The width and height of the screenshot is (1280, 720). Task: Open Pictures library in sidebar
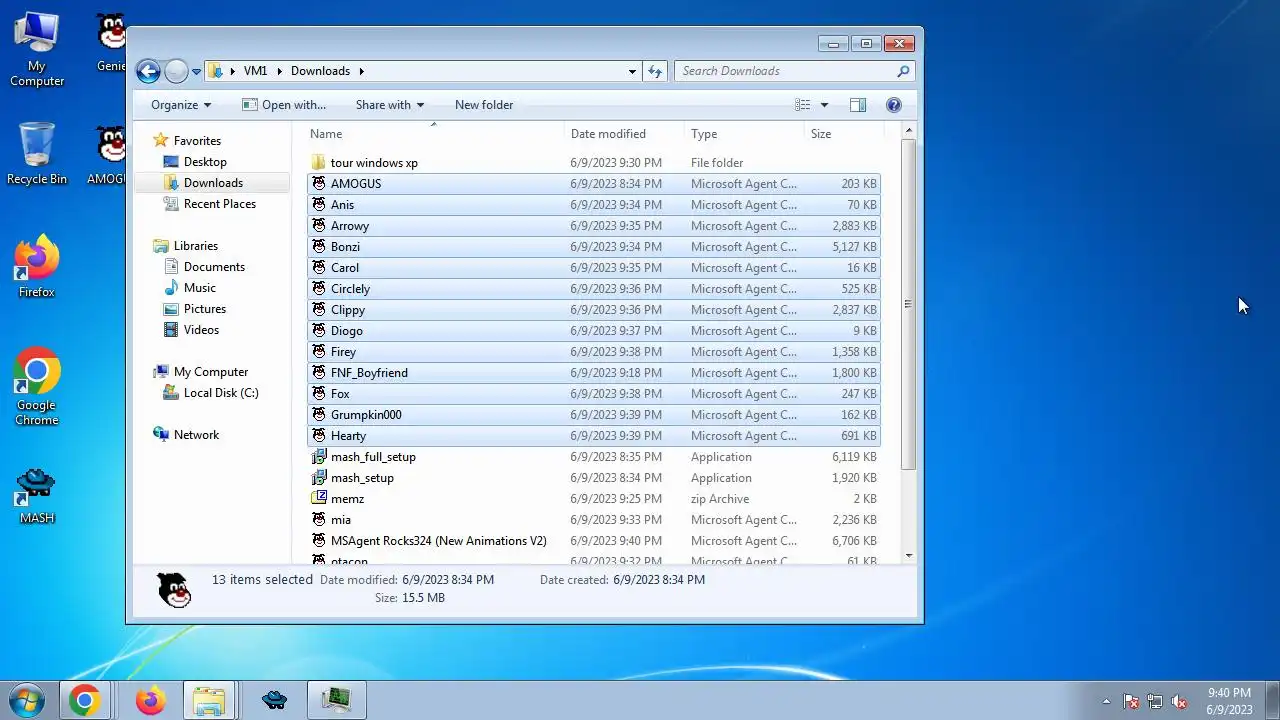tap(205, 309)
